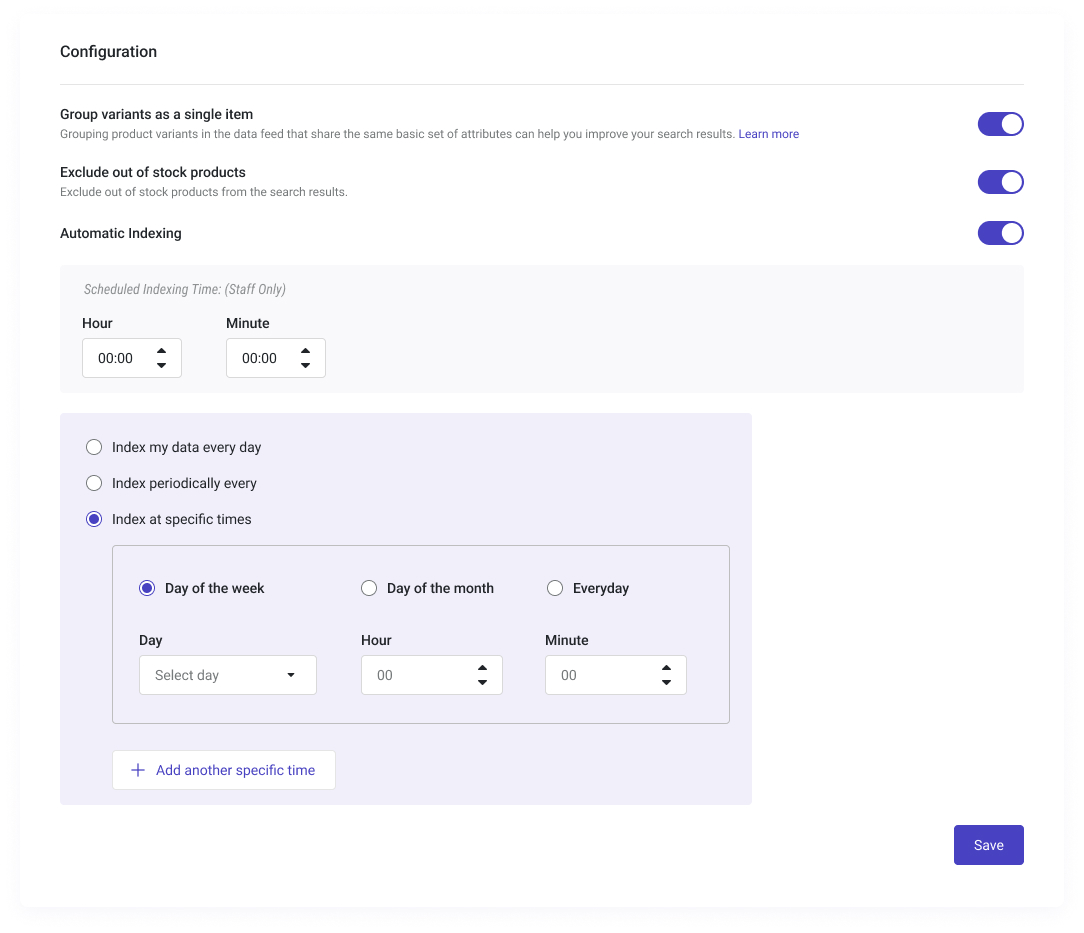This screenshot has width=1084, height=933.
Task: Increment specific time Minute stepper up
Action: point(666,668)
